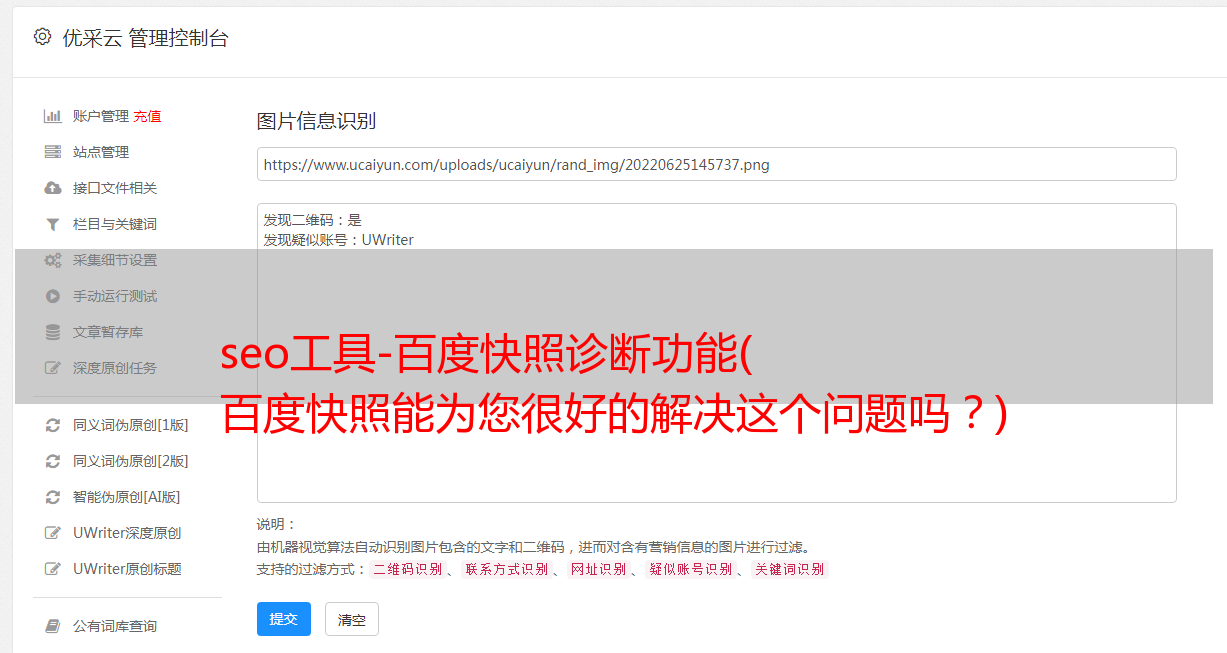Screen dimensions: 1227x653
Task: Click the edit icon for UWriter深度原创
Action: pos(53,533)
